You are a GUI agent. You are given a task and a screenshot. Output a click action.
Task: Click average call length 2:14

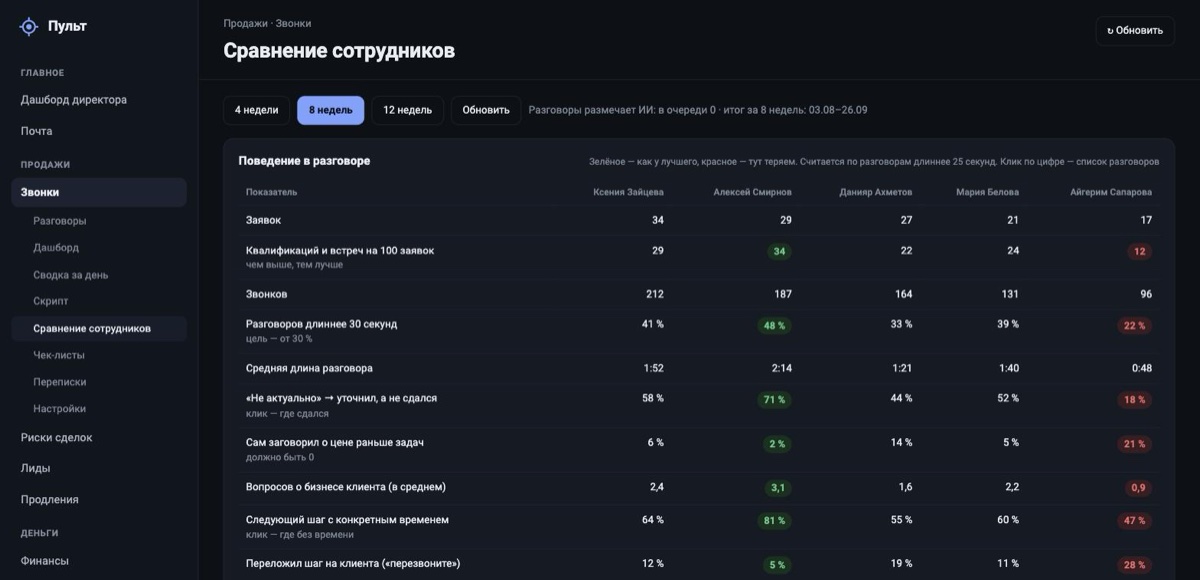coord(782,368)
